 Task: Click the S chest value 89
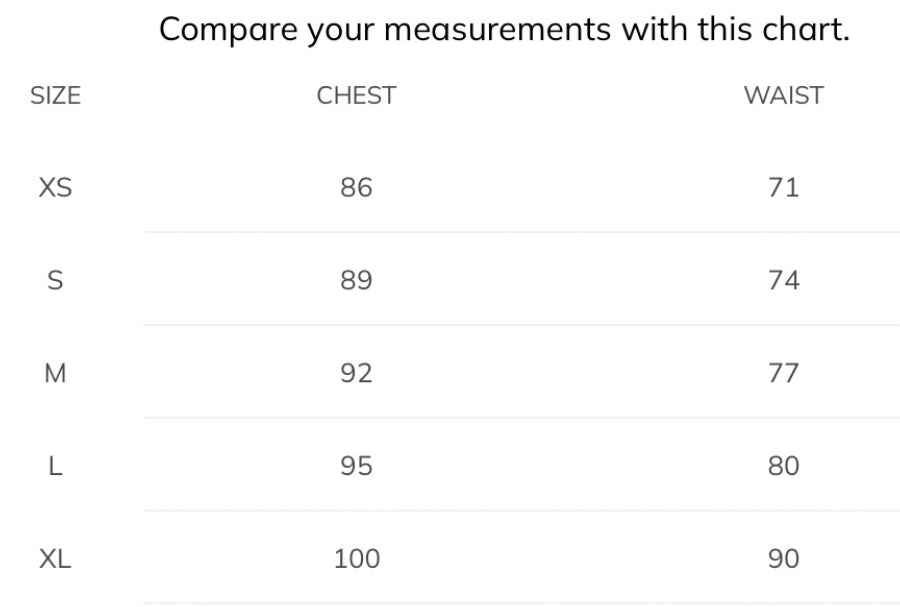pyautogui.click(x=356, y=281)
